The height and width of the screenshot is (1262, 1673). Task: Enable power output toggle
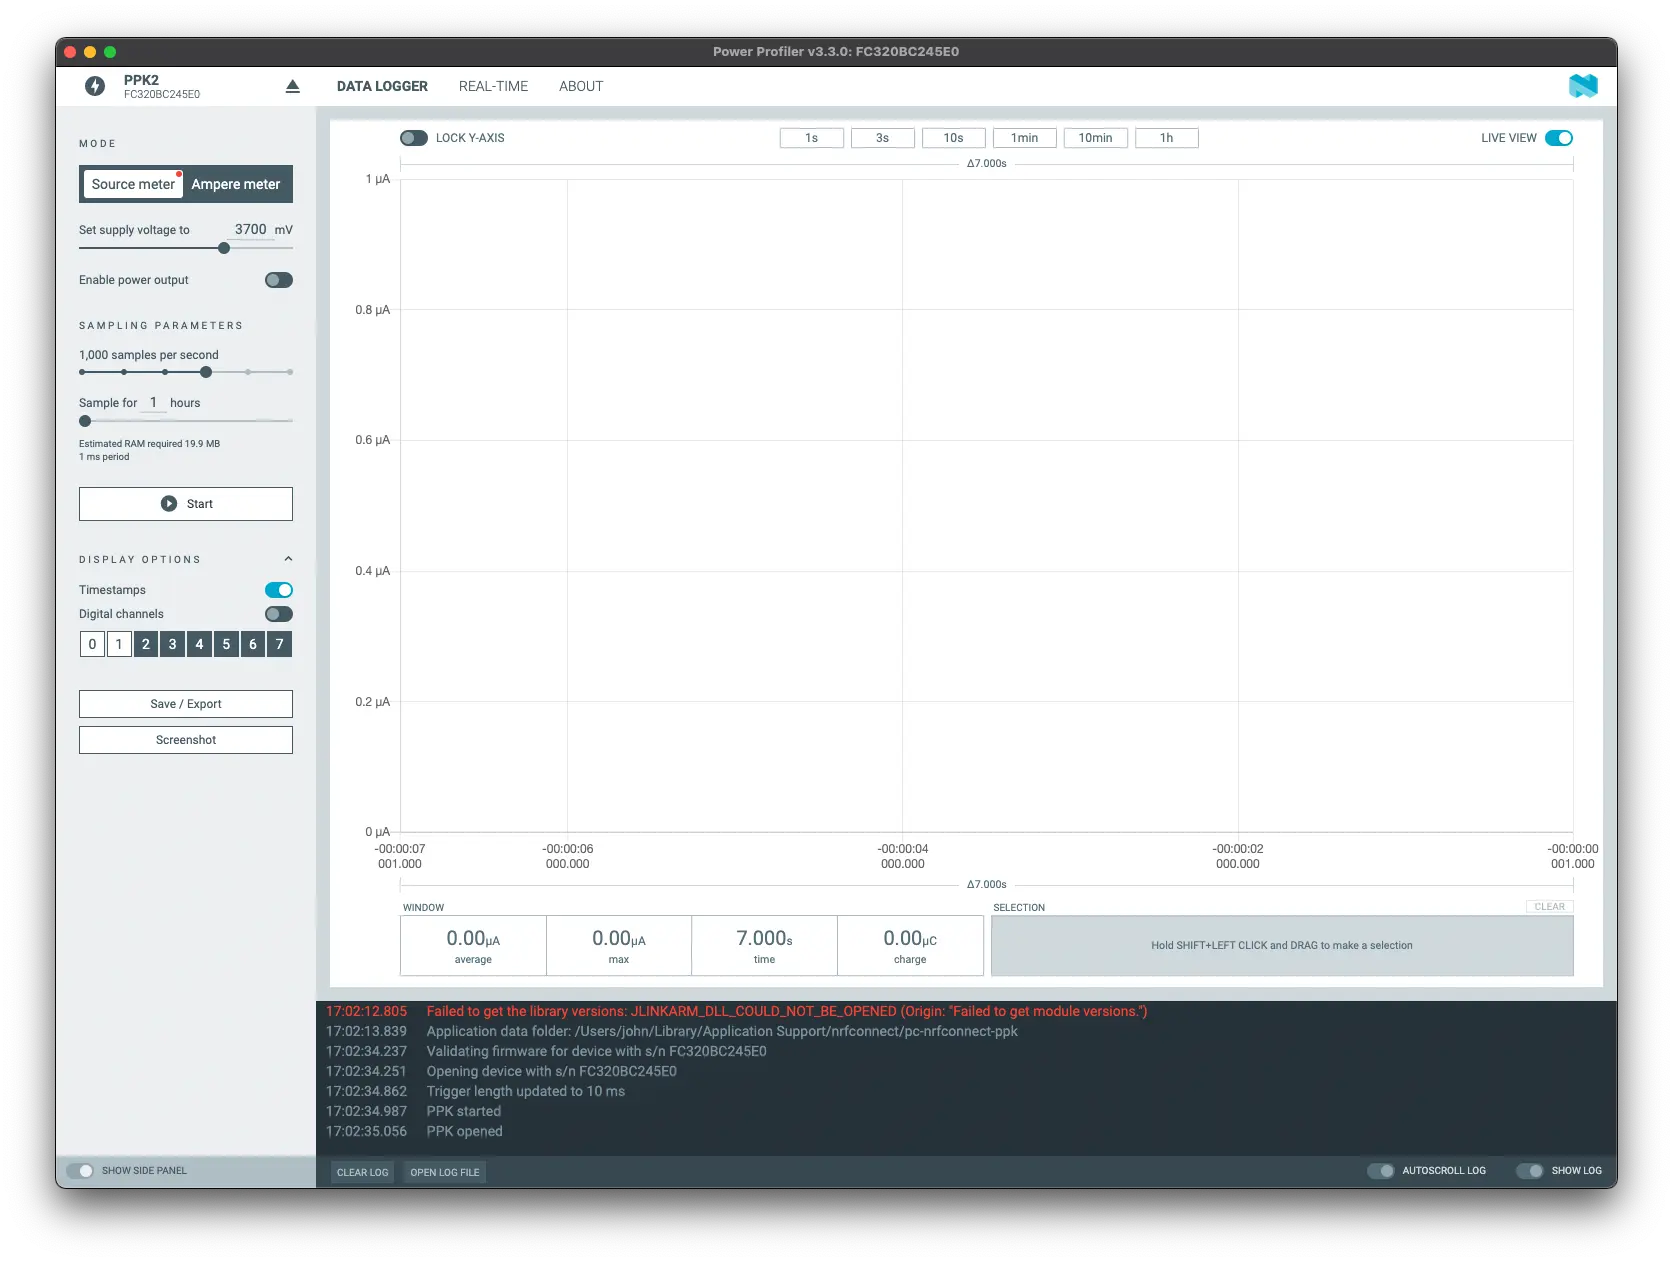(x=279, y=280)
